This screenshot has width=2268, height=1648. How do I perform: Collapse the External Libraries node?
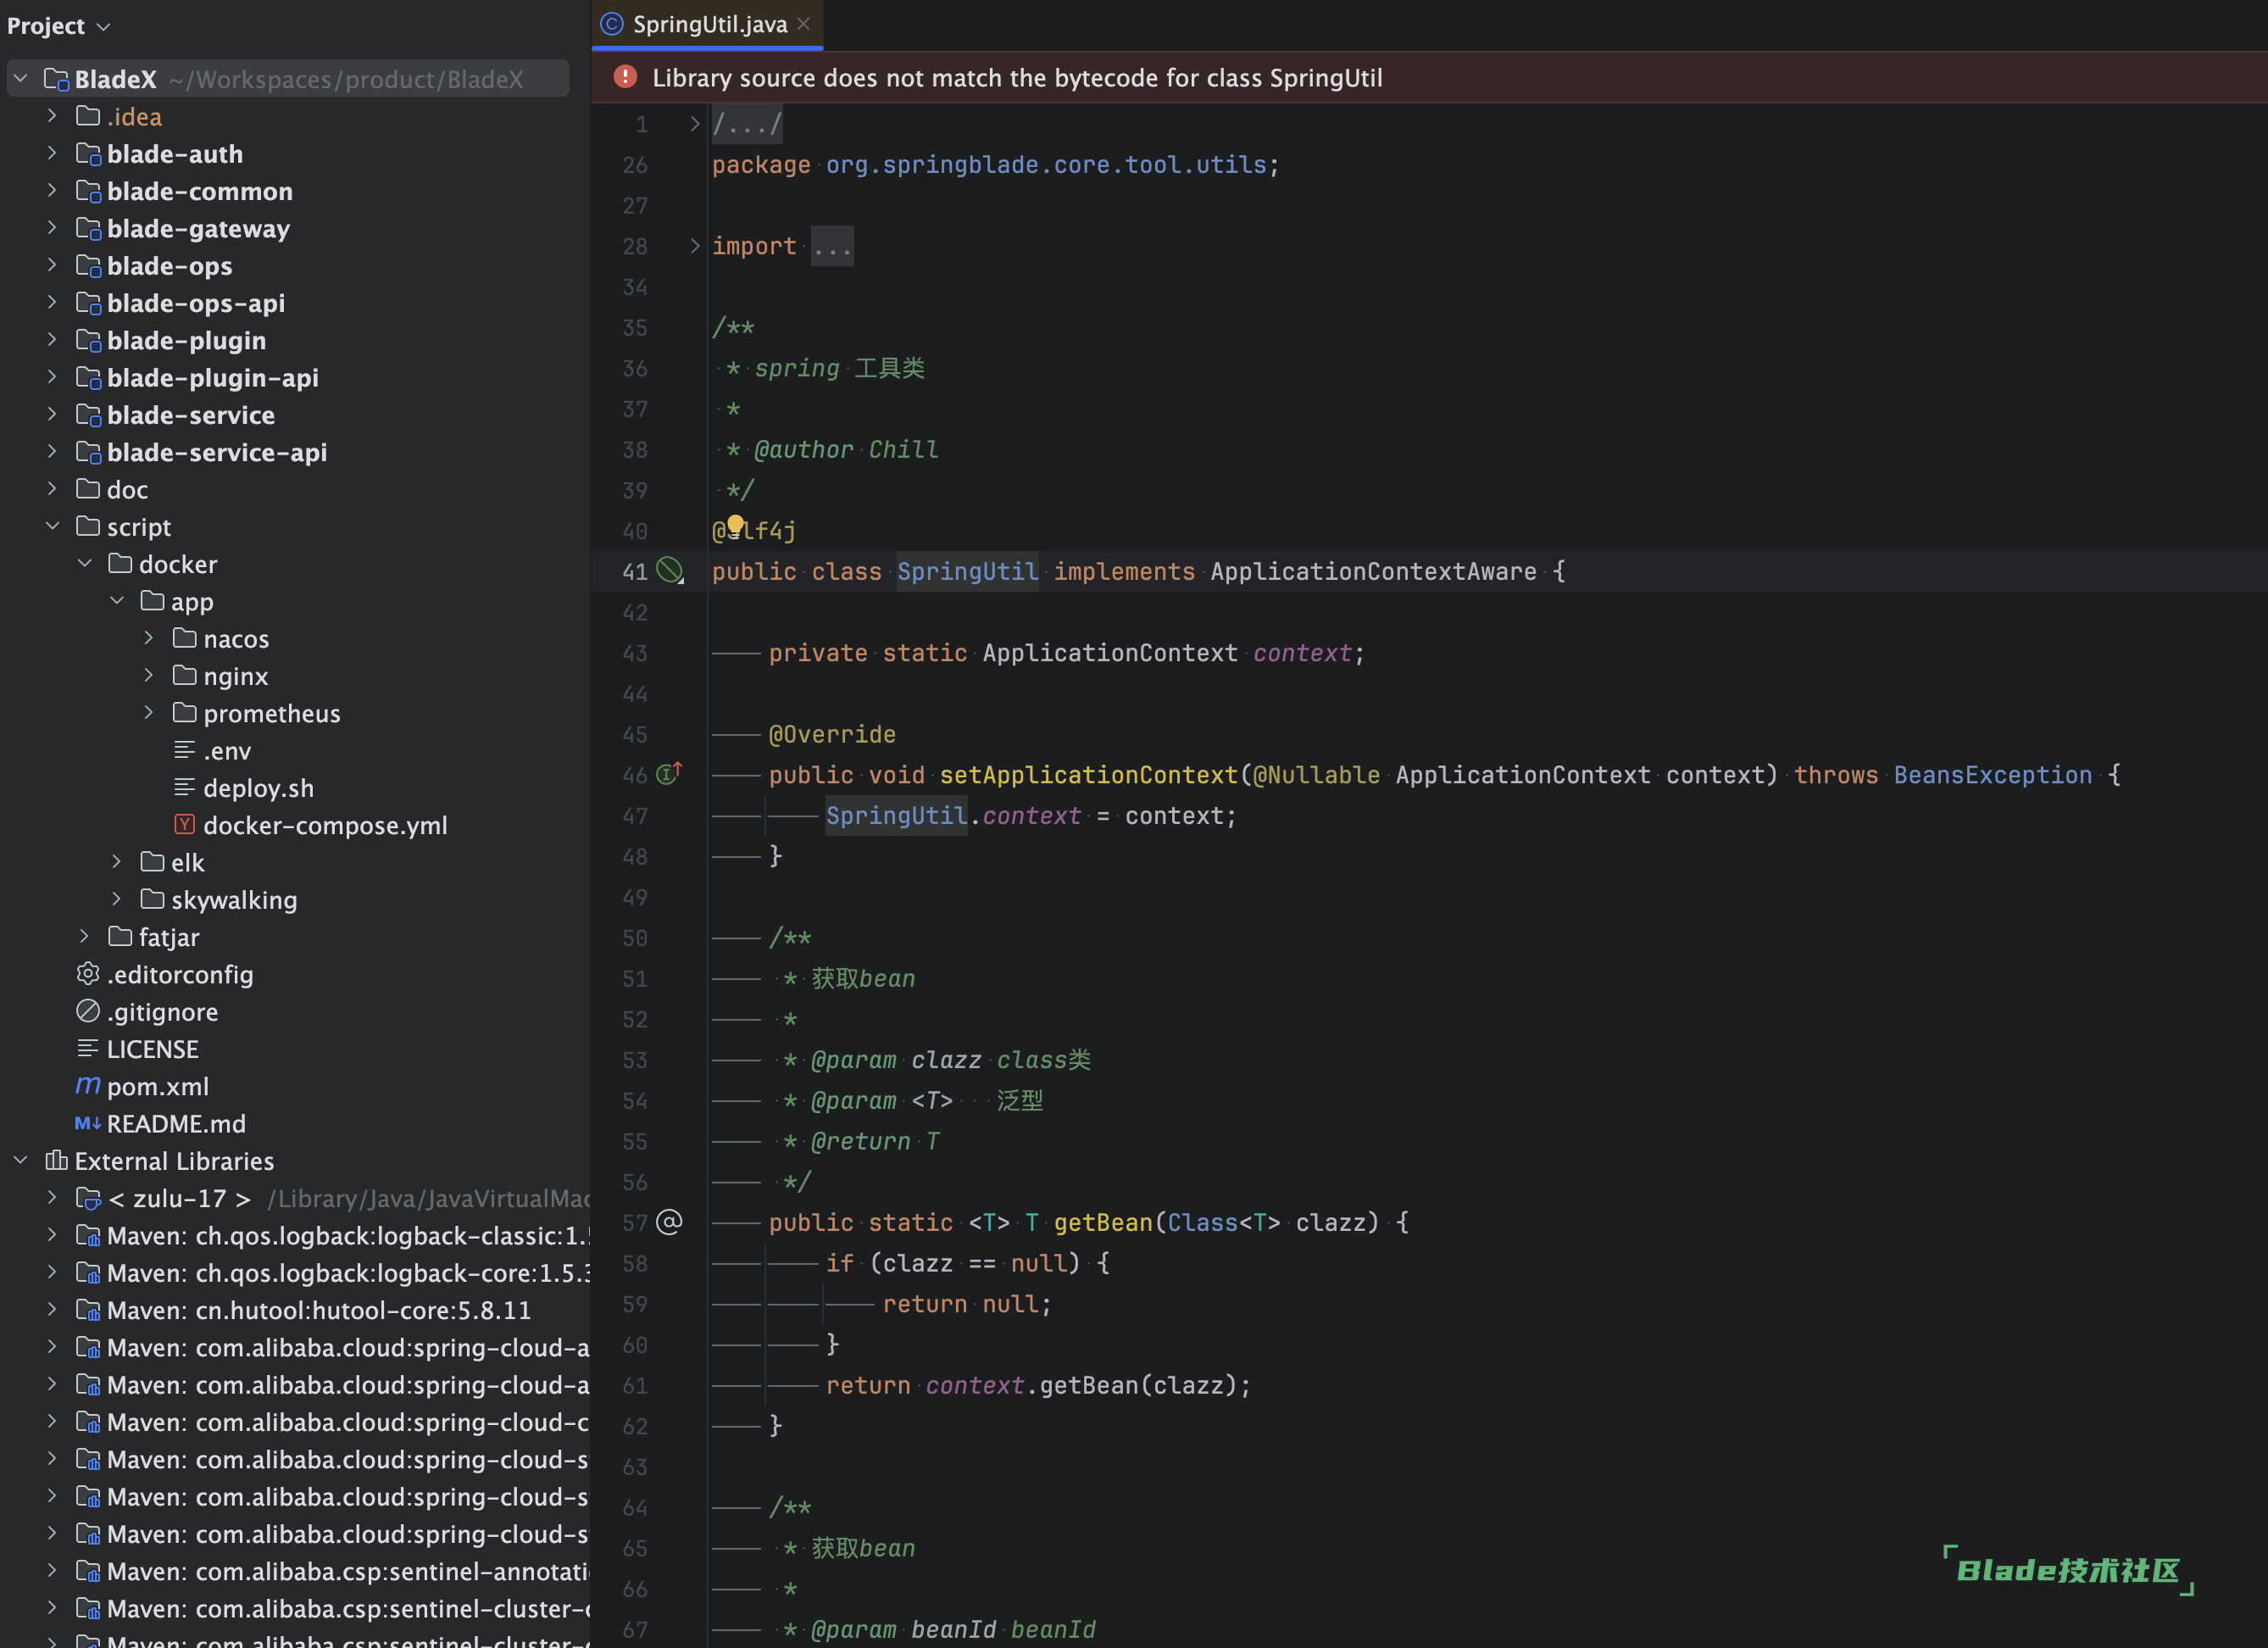click(x=21, y=1160)
